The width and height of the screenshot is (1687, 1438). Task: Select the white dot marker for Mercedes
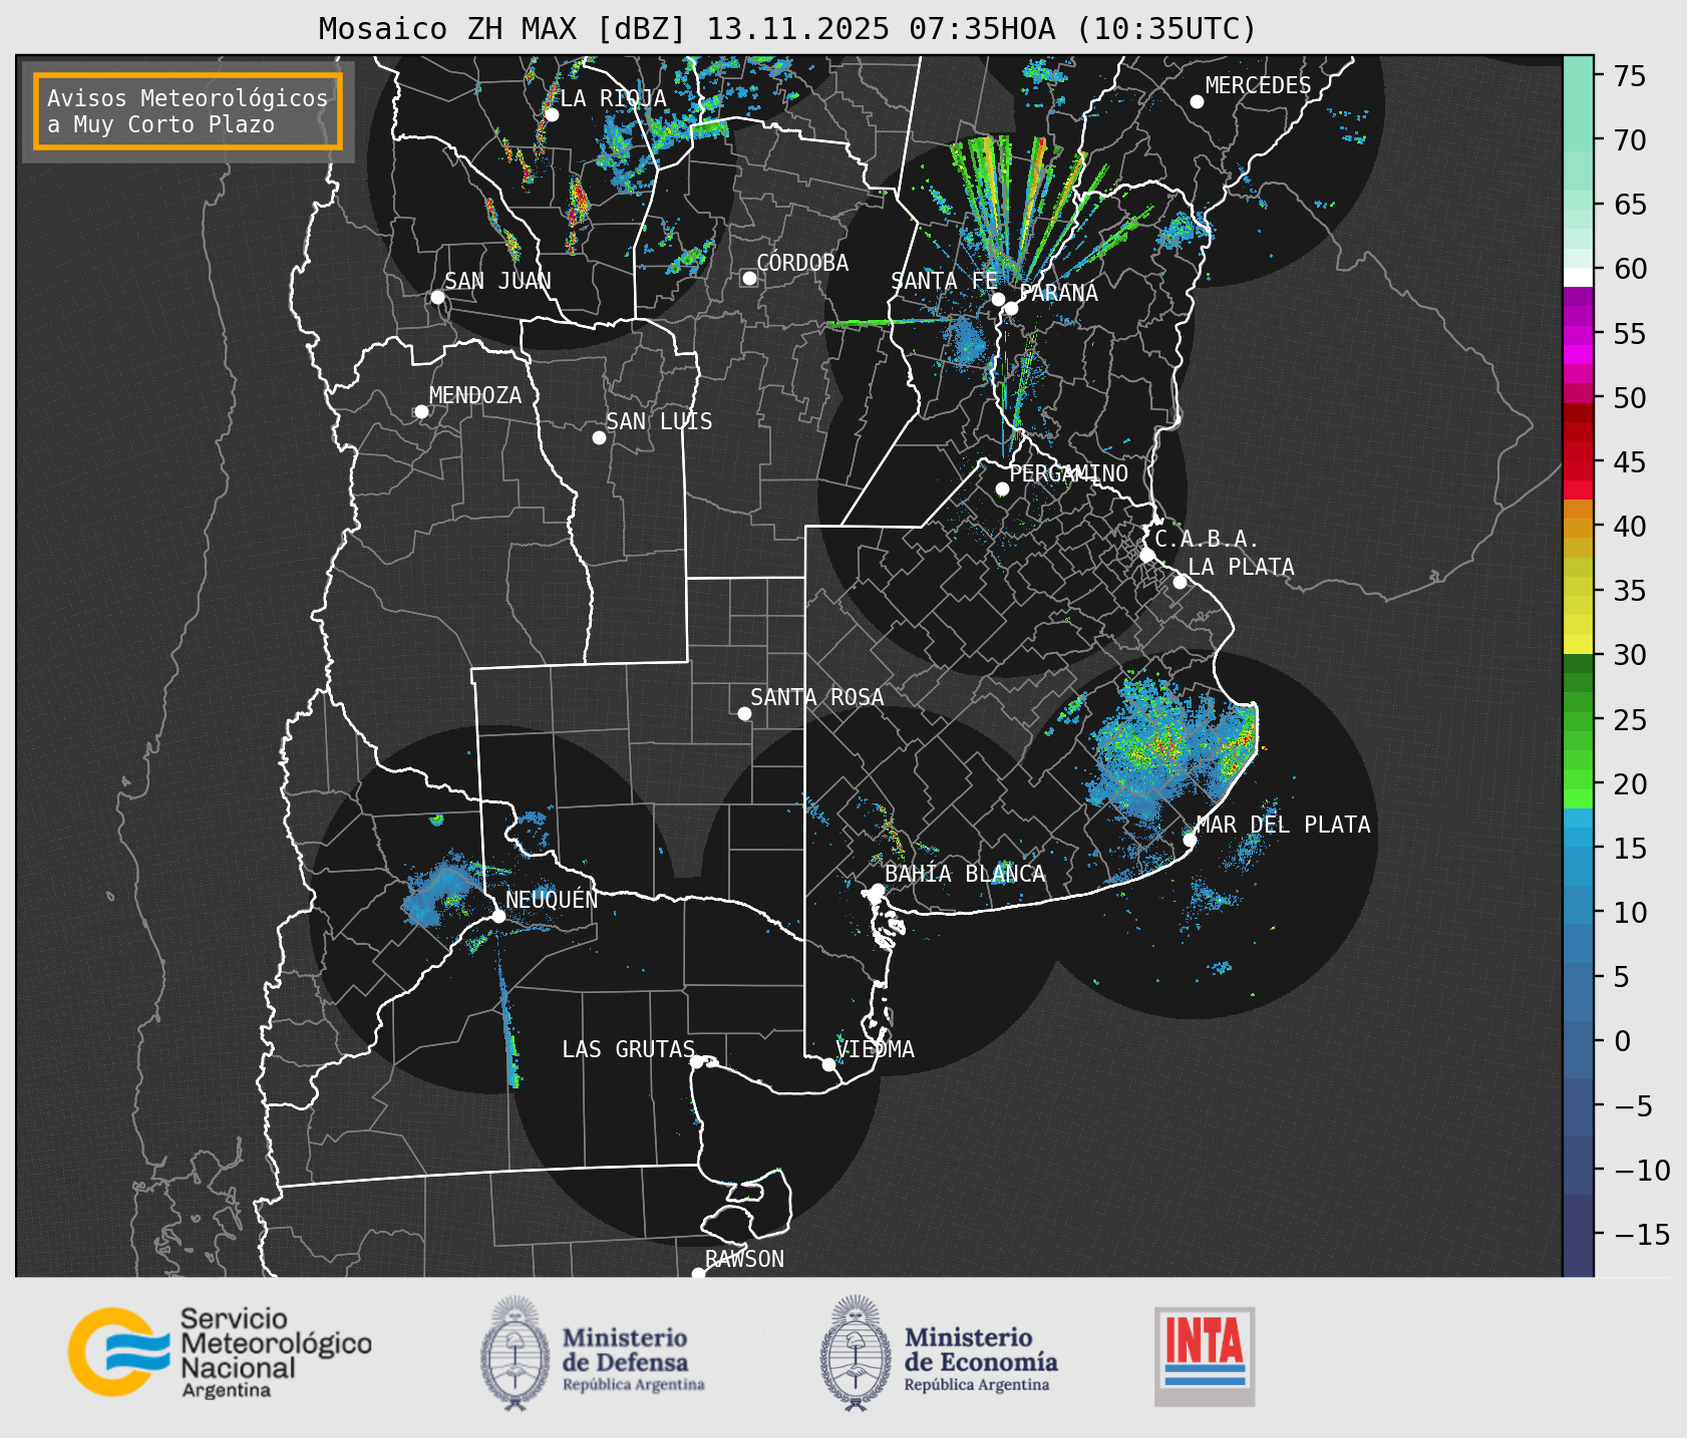[x=1197, y=102]
